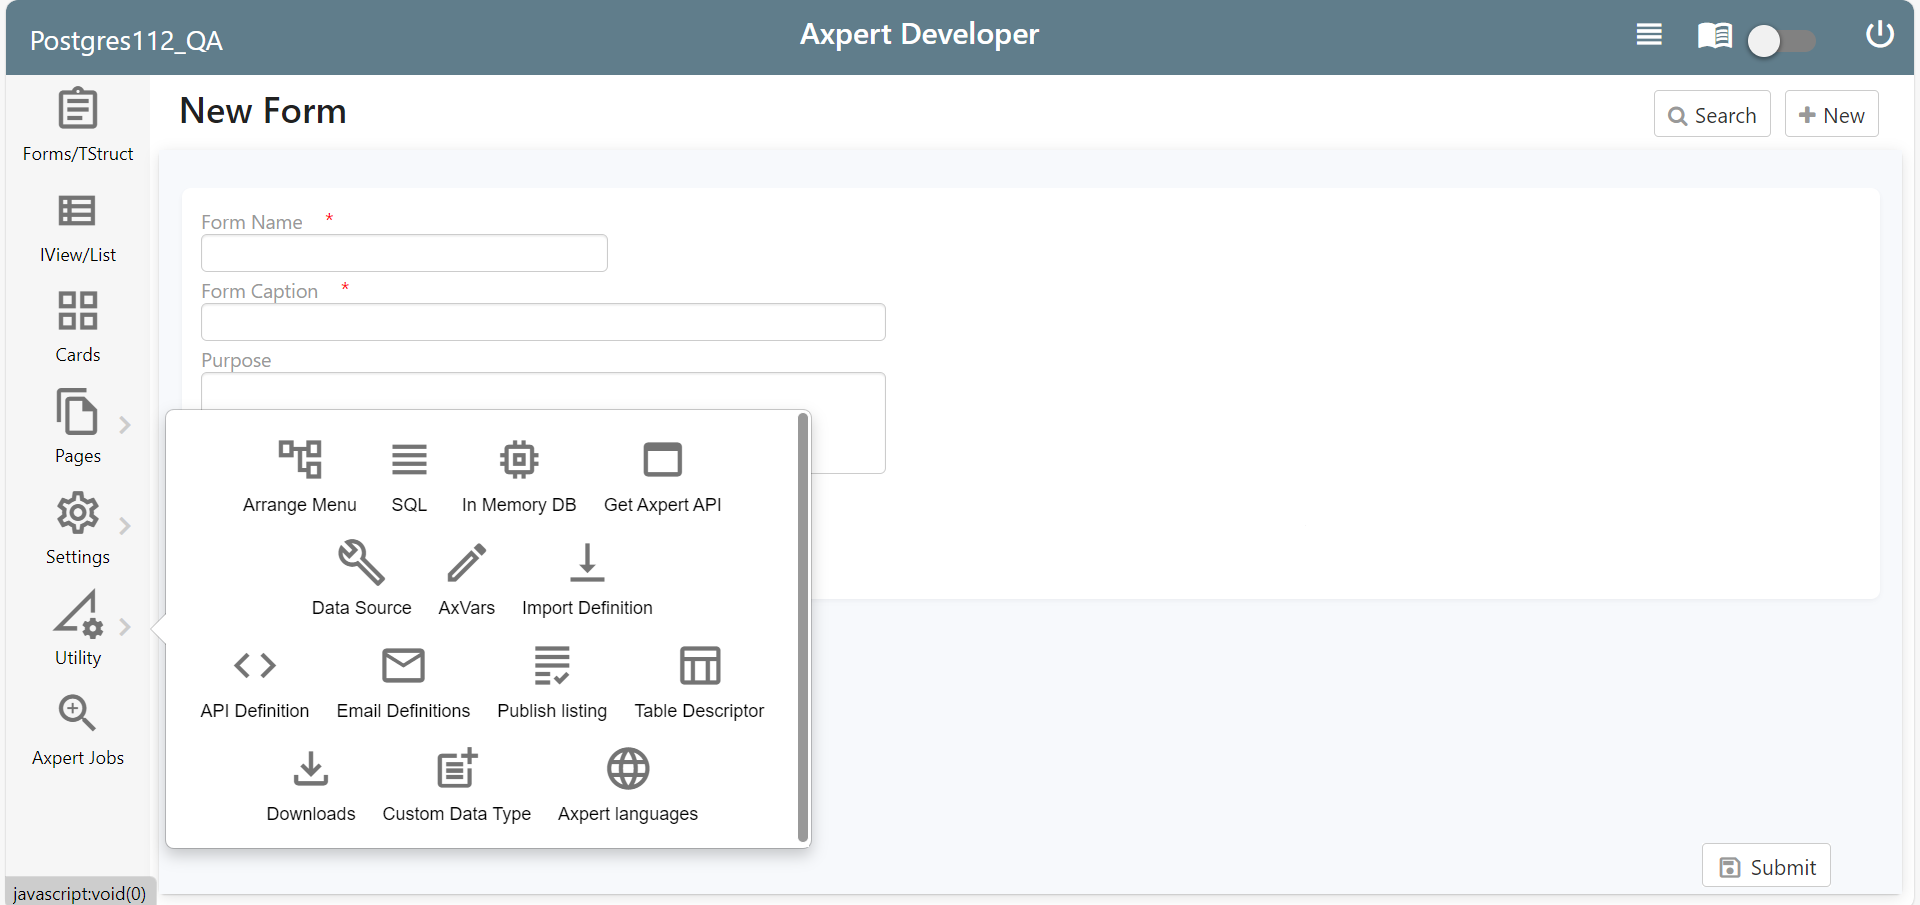The image size is (1920, 905).
Task: Click the Get Axpert API icon
Action: click(662, 460)
